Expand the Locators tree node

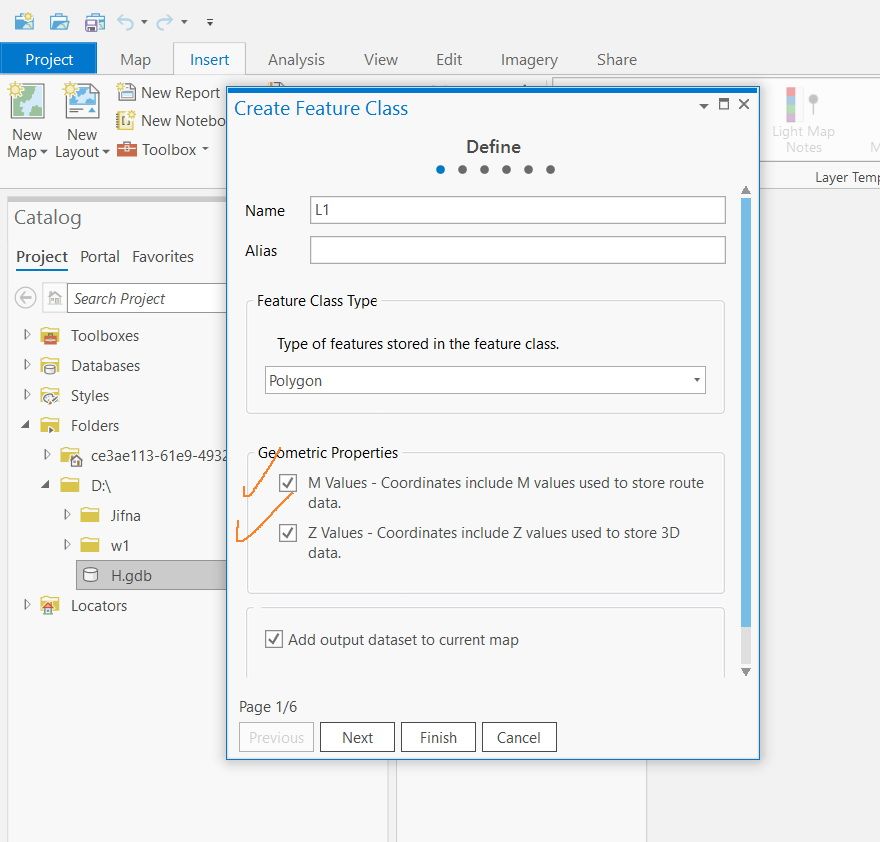tap(27, 605)
